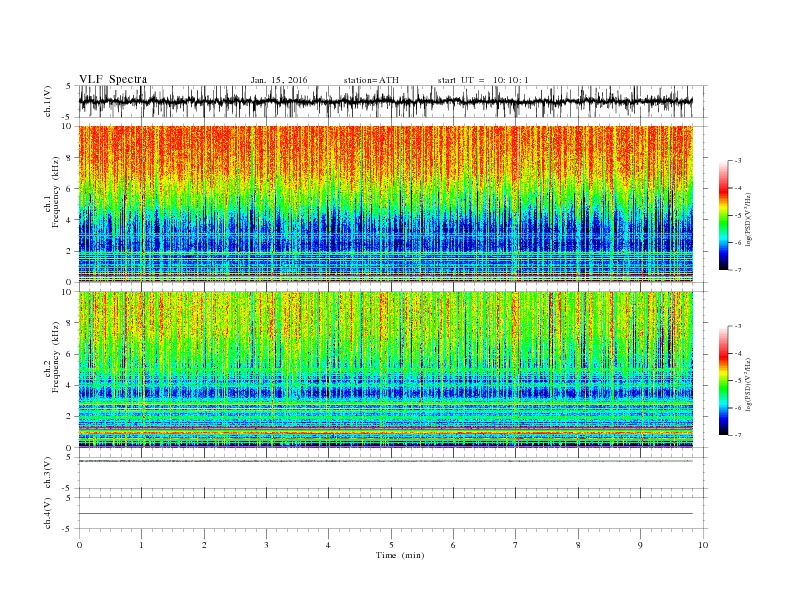Click the "ch.4(V)" axis label

[48, 513]
